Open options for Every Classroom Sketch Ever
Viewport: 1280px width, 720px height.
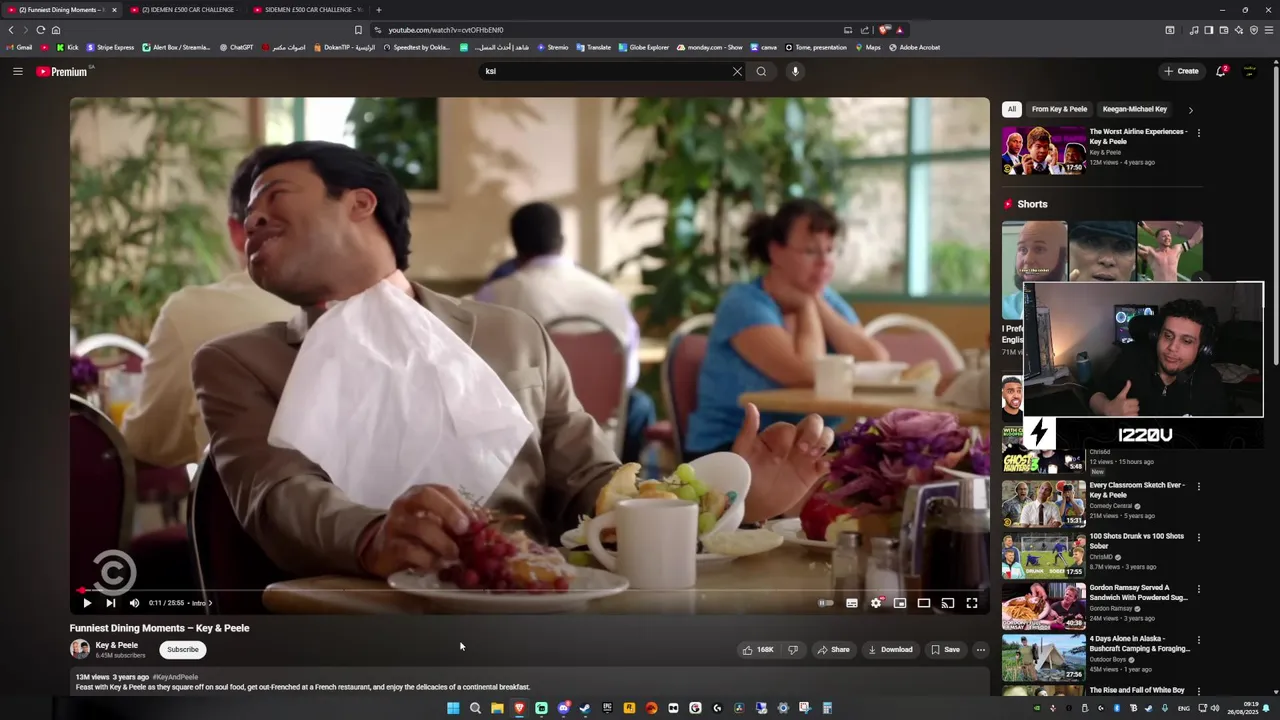click(x=1198, y=487)
